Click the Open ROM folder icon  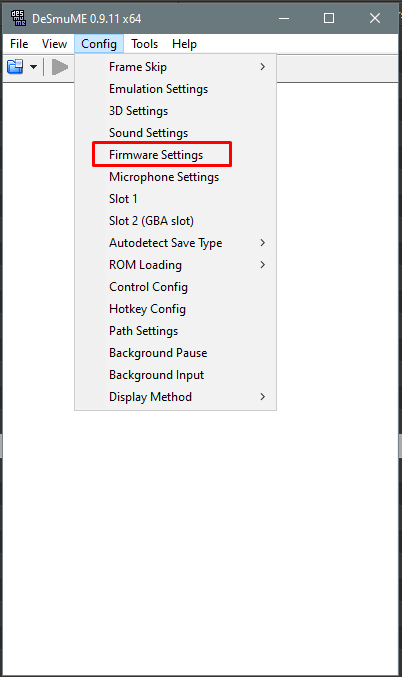pos(16,67)
